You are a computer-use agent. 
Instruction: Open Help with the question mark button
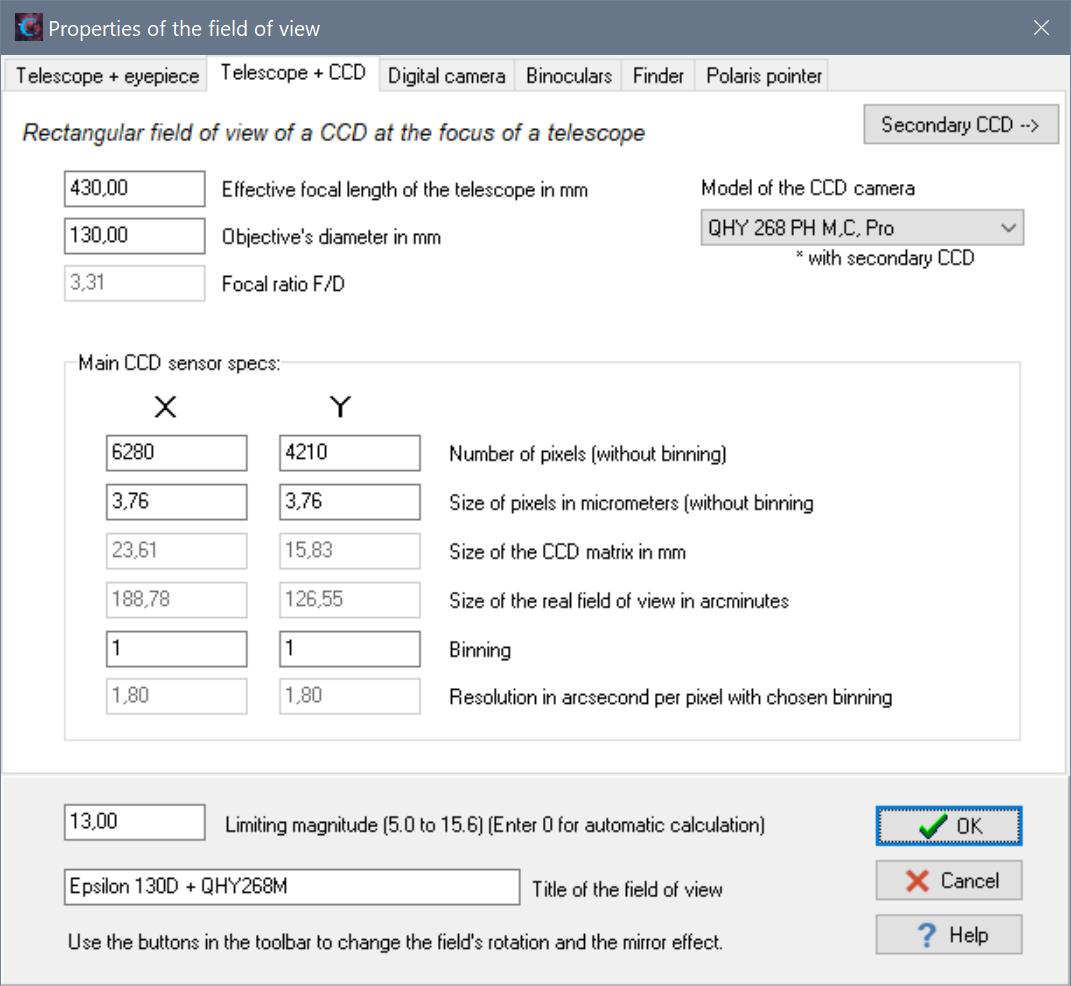pyautogui.click(x=949, y=935)
